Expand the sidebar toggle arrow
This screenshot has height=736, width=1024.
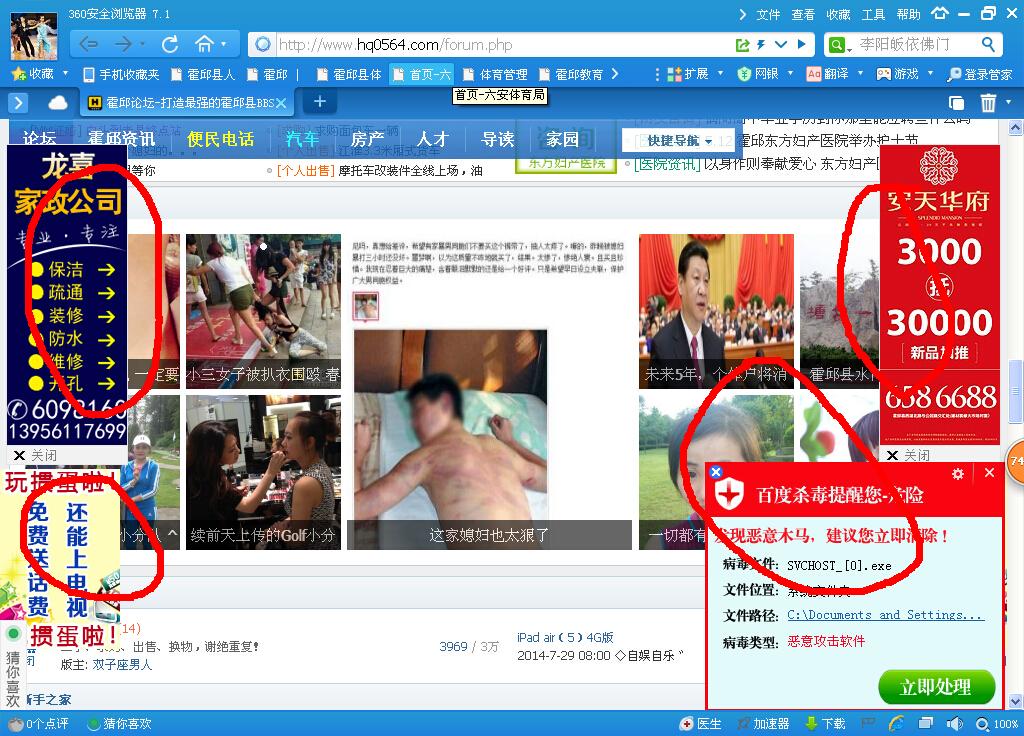click(x=18, y=103)
